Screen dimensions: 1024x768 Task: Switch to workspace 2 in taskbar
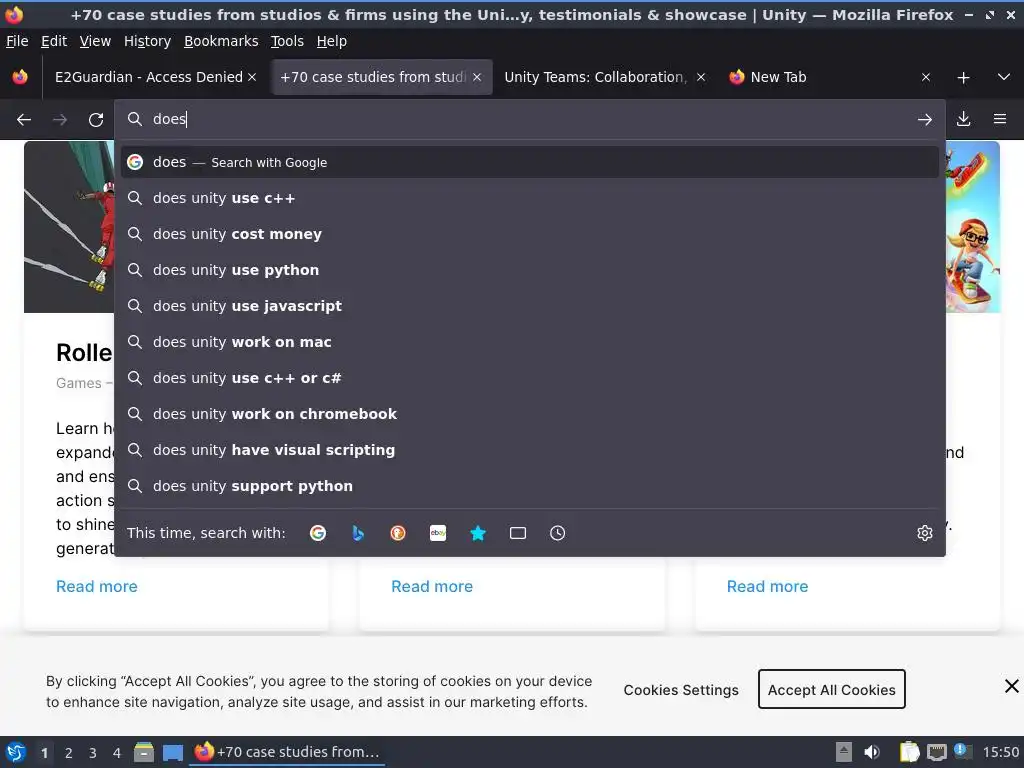click(69, 753)
